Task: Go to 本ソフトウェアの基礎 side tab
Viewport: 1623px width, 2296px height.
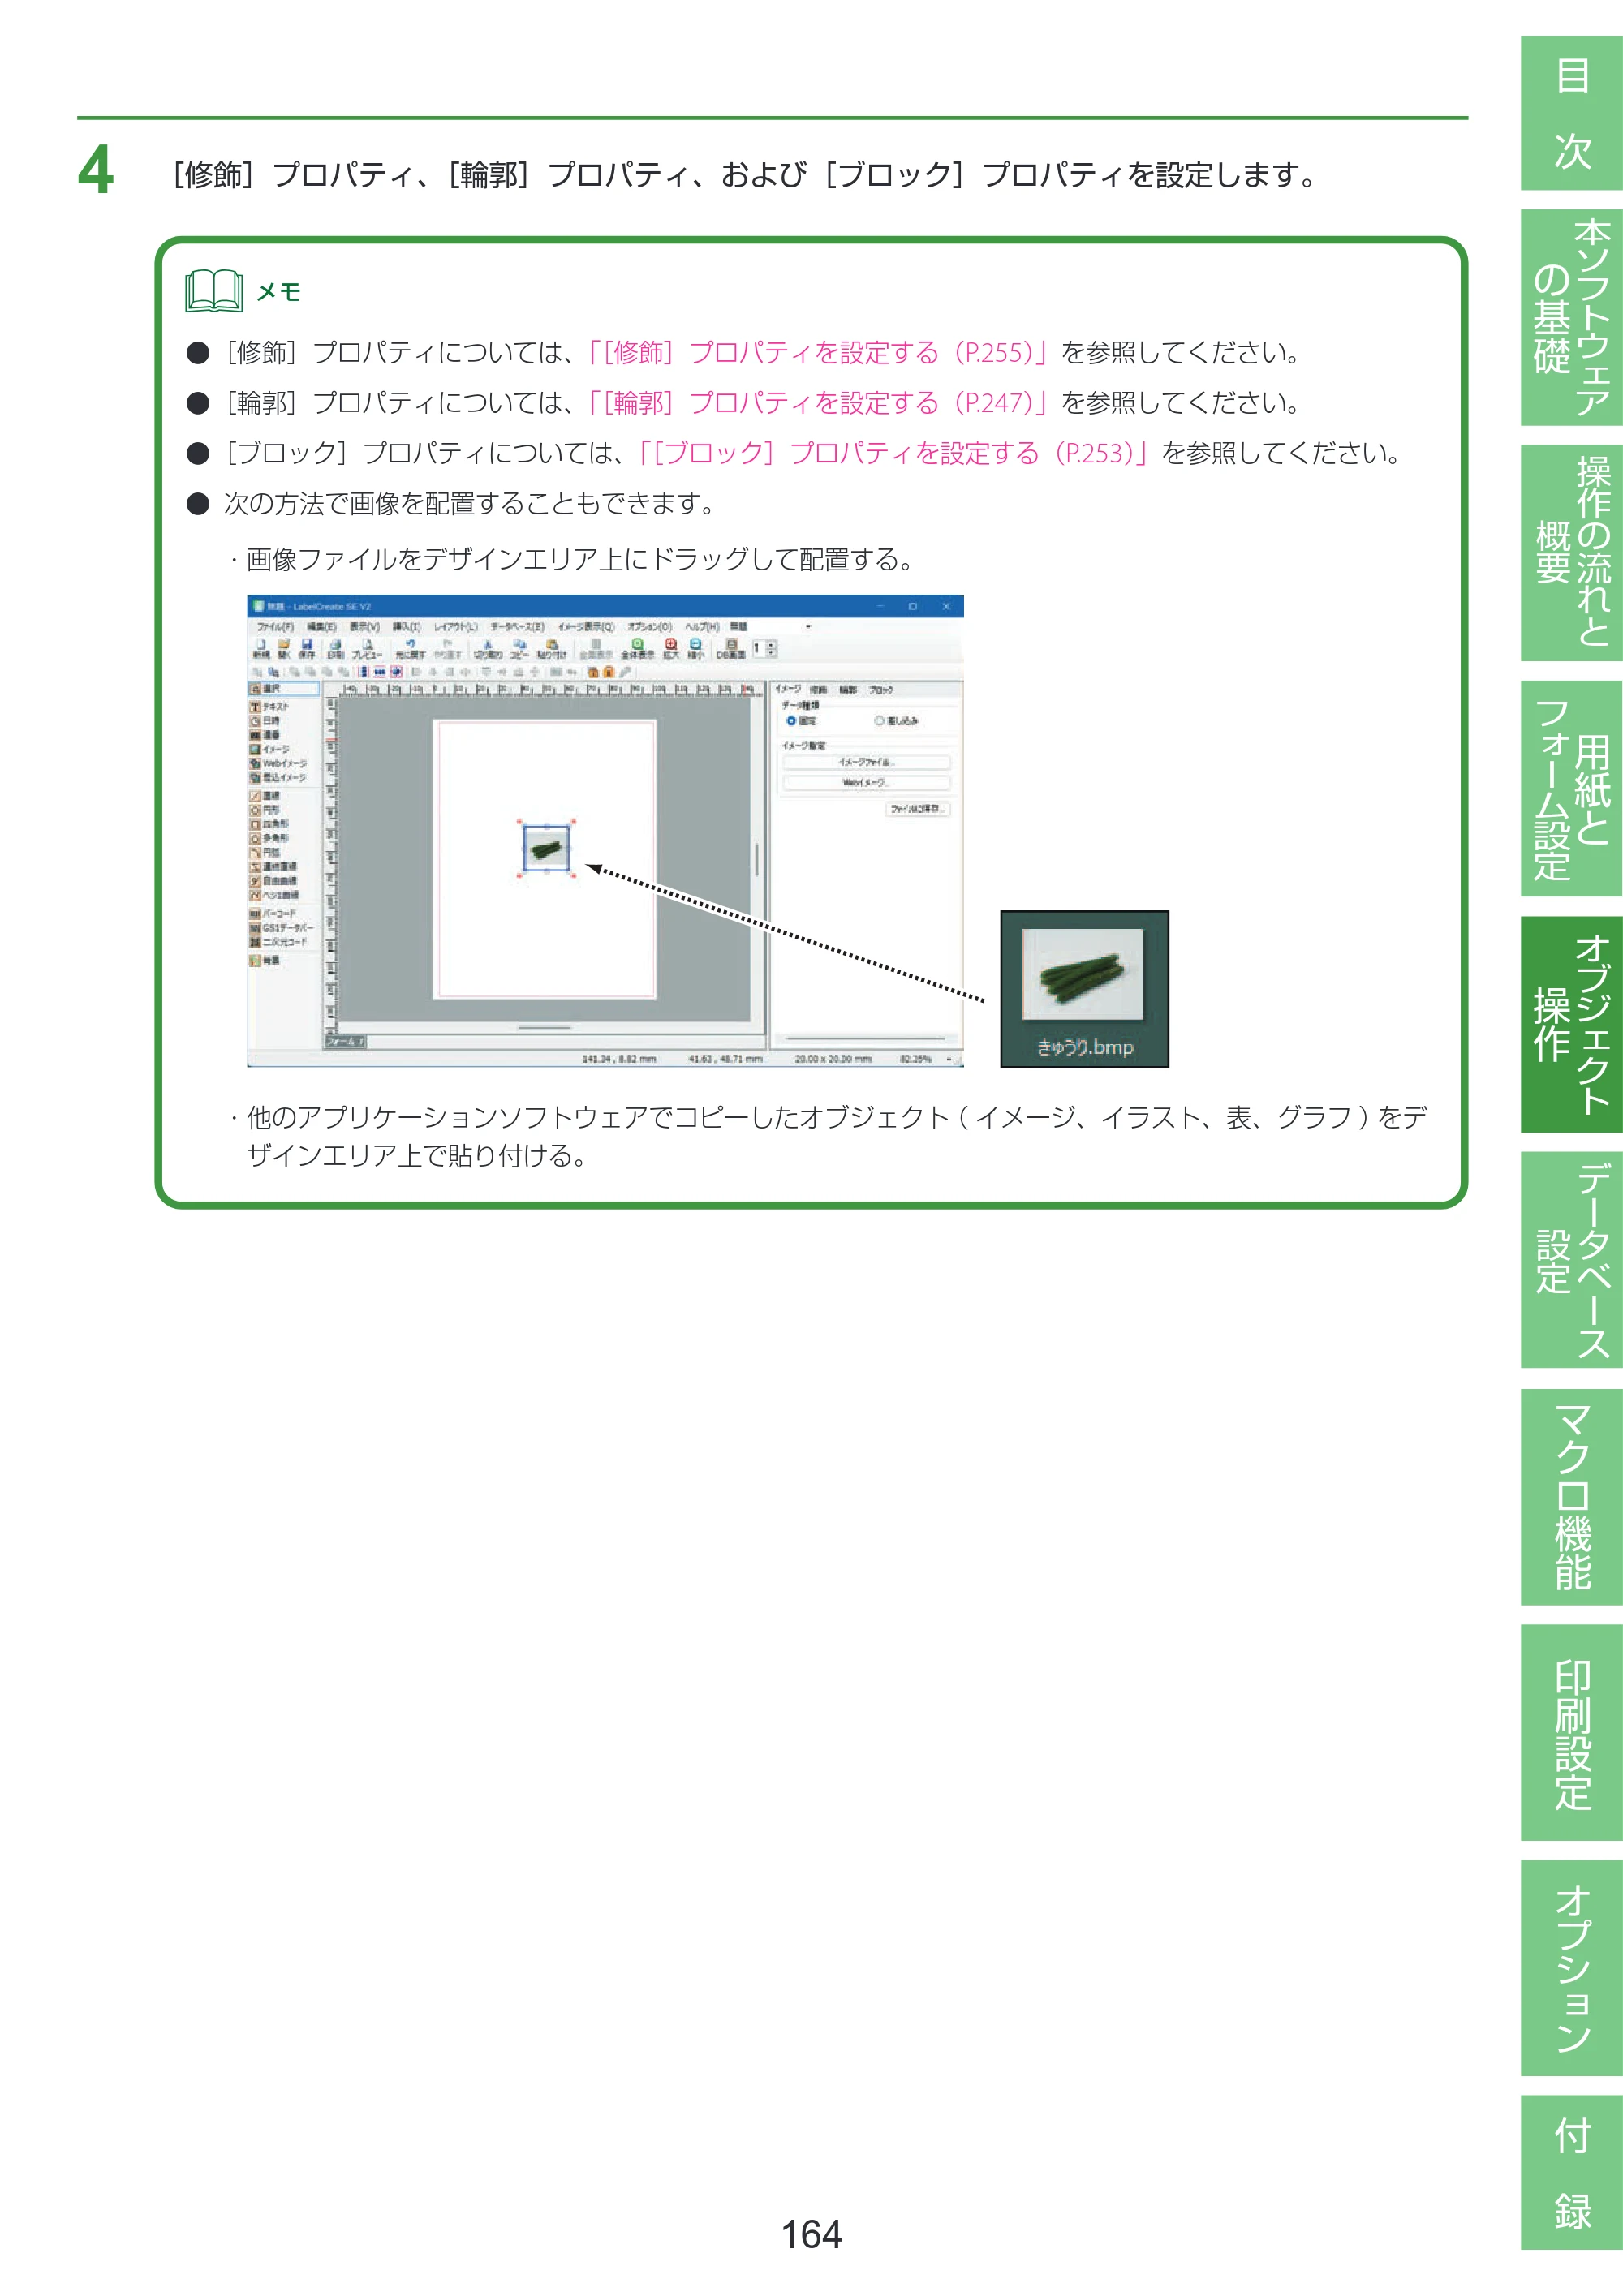Action: point(1571,317)
